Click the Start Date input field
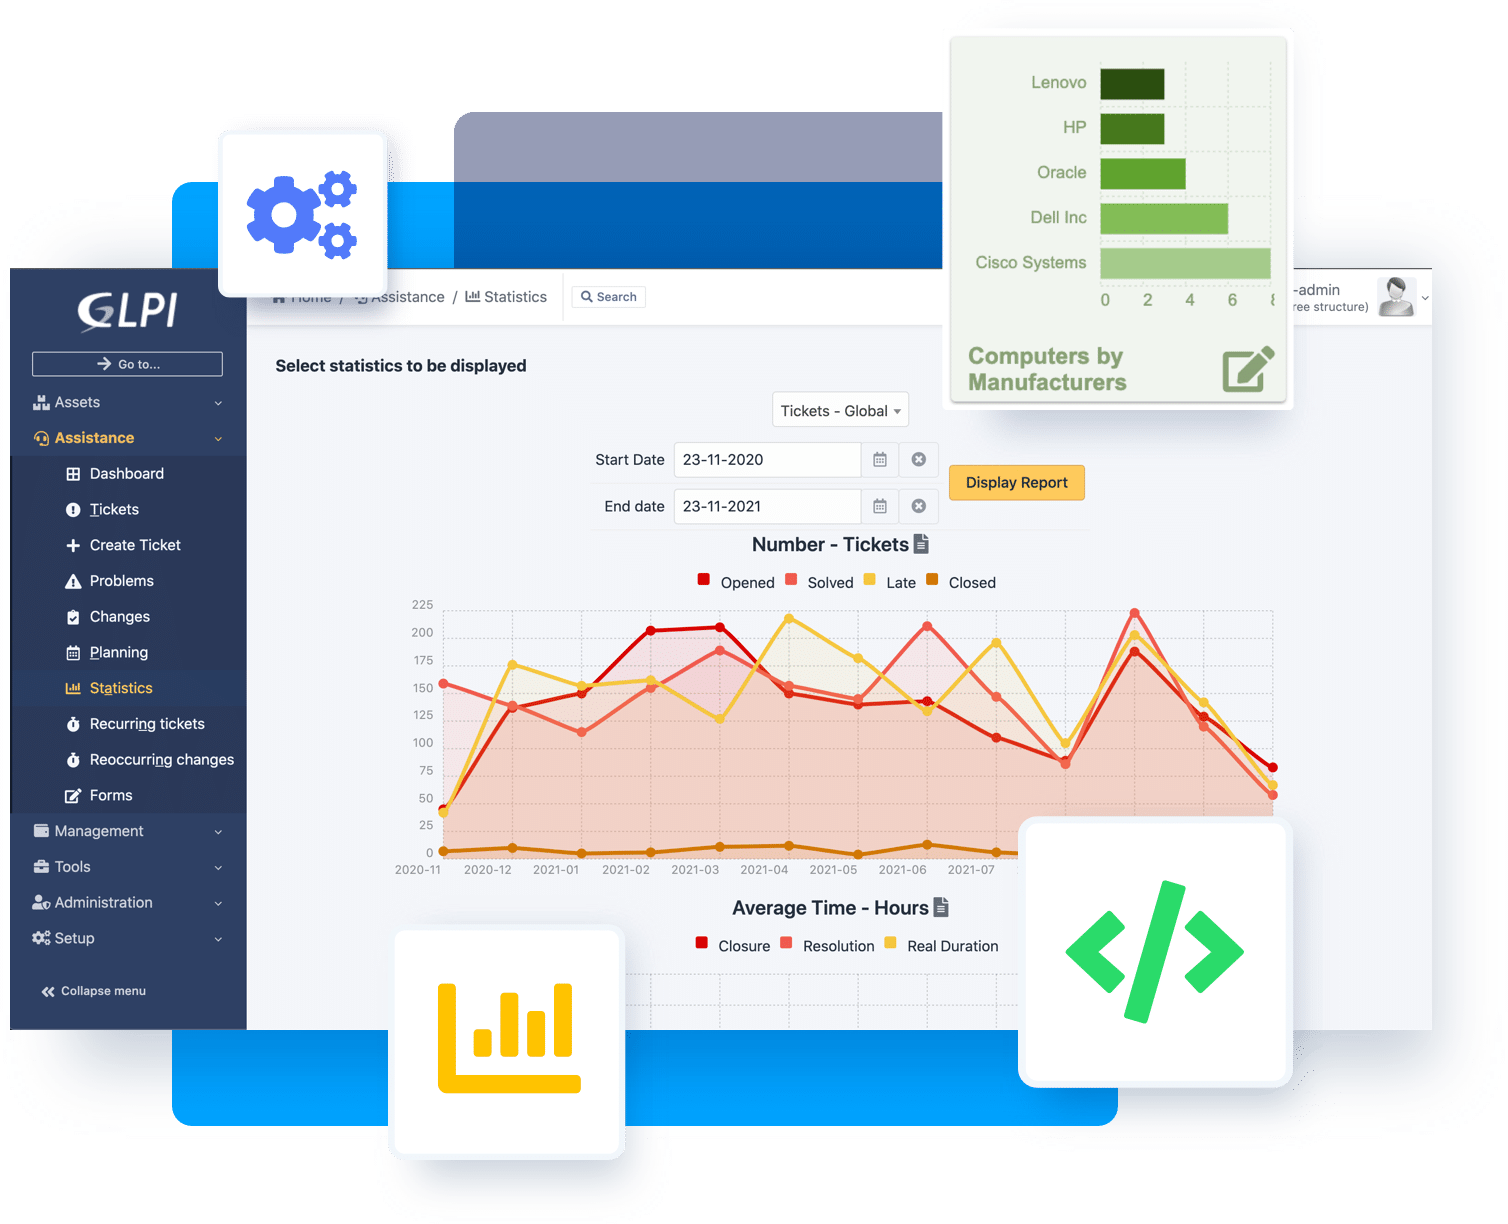Viewport: 1508px width, 1224px height. click(x=767, y=460)
